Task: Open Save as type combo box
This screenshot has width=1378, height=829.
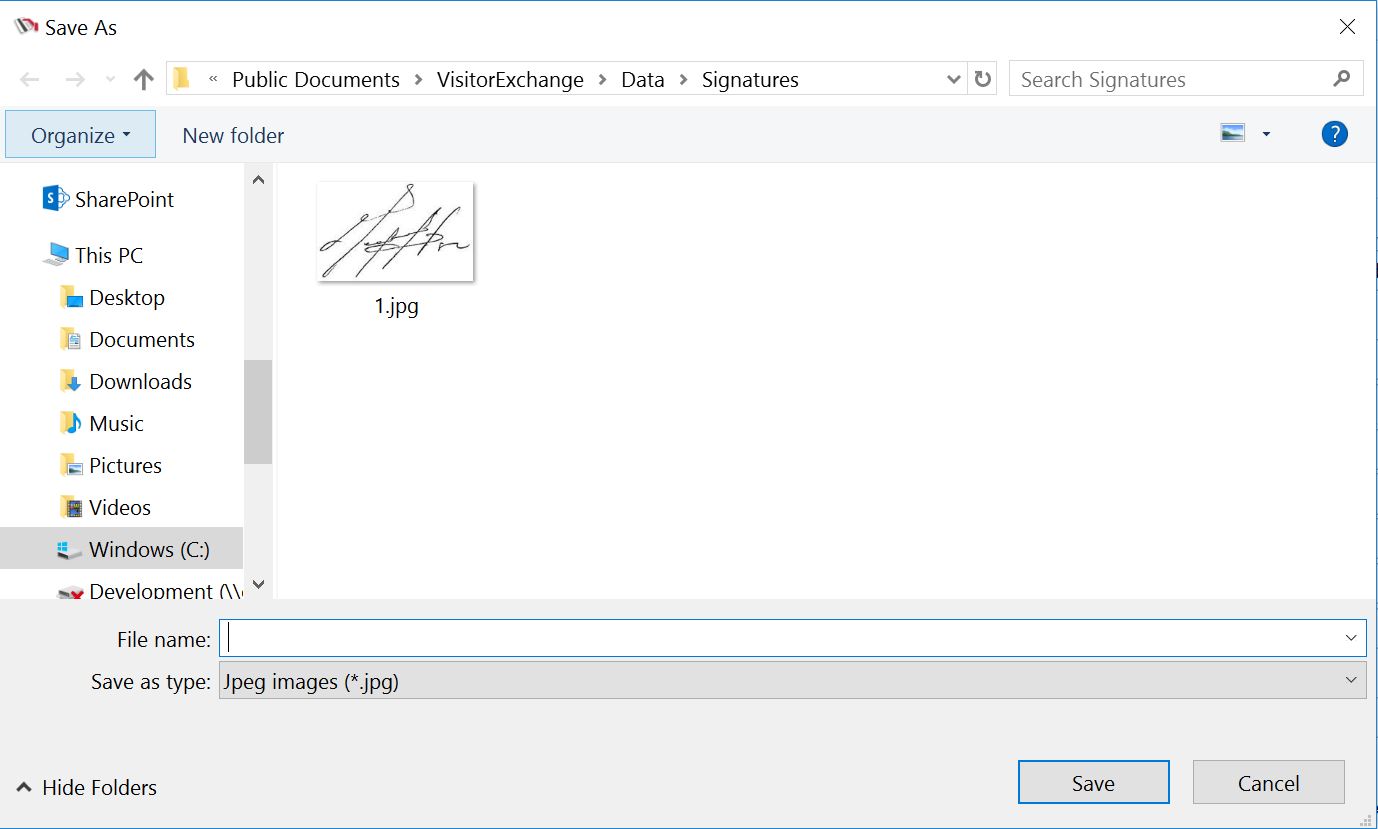Action: coord(793,681)
